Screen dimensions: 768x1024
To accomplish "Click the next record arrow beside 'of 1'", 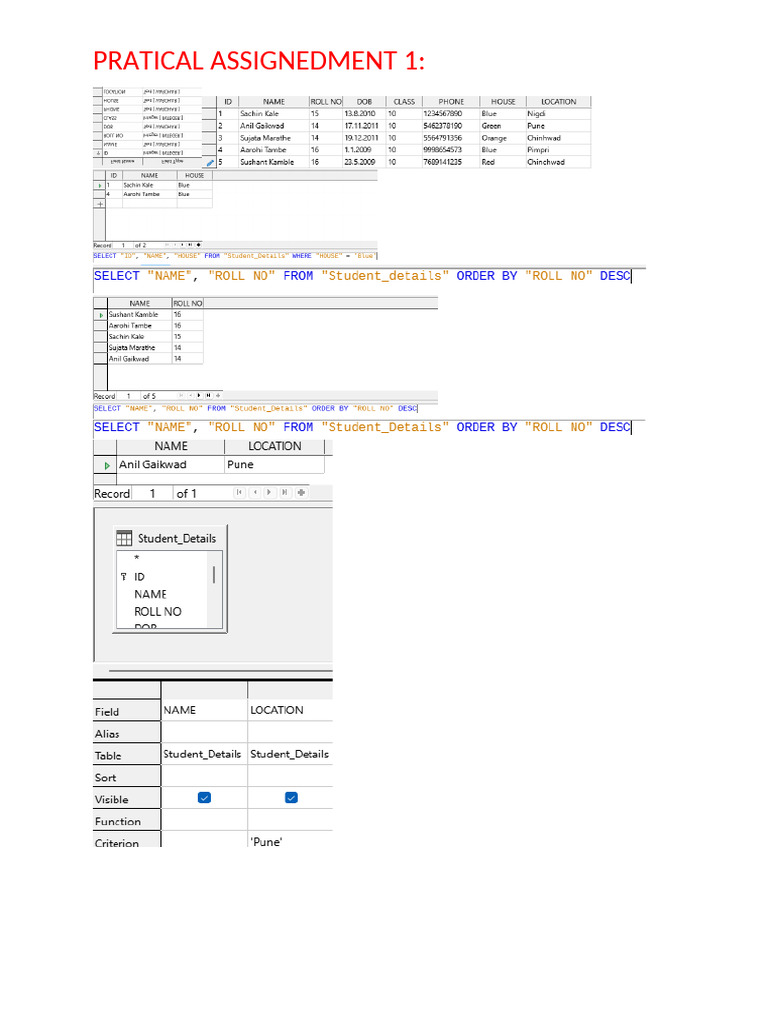I will coord(269,492).
